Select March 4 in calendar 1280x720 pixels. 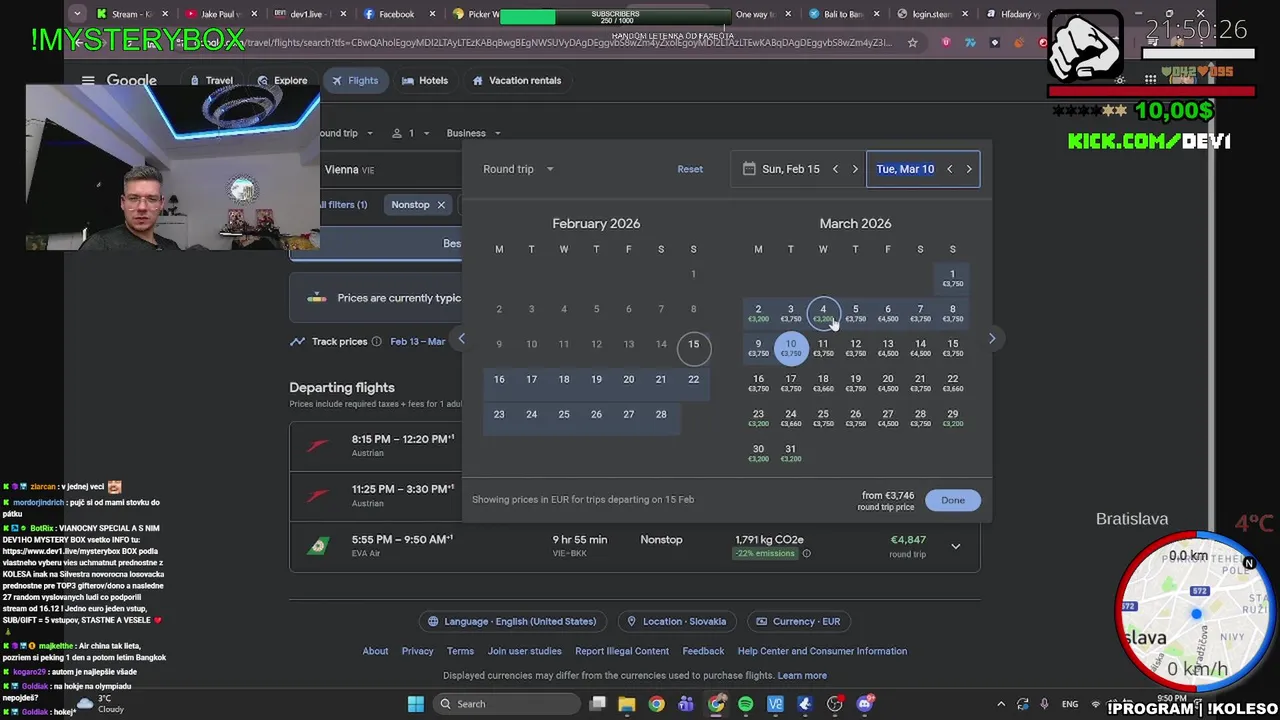823,314
